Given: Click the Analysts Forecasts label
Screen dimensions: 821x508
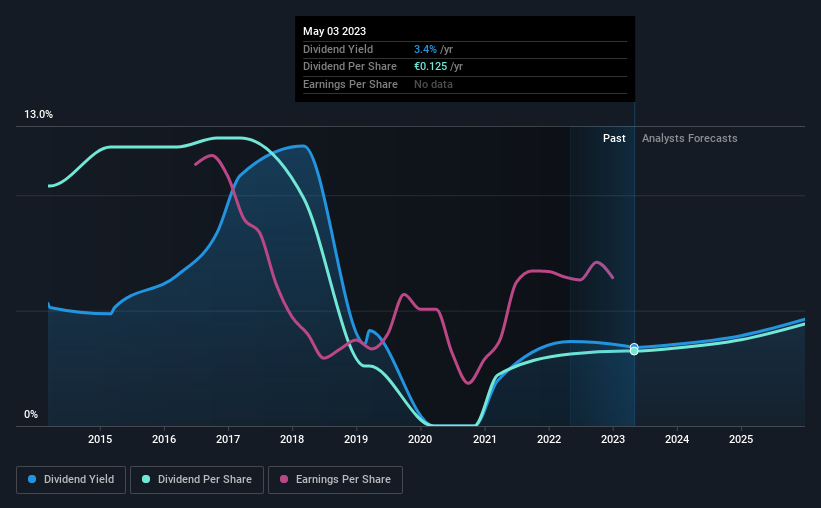Looking at the screenshot, I should point(690,138).
